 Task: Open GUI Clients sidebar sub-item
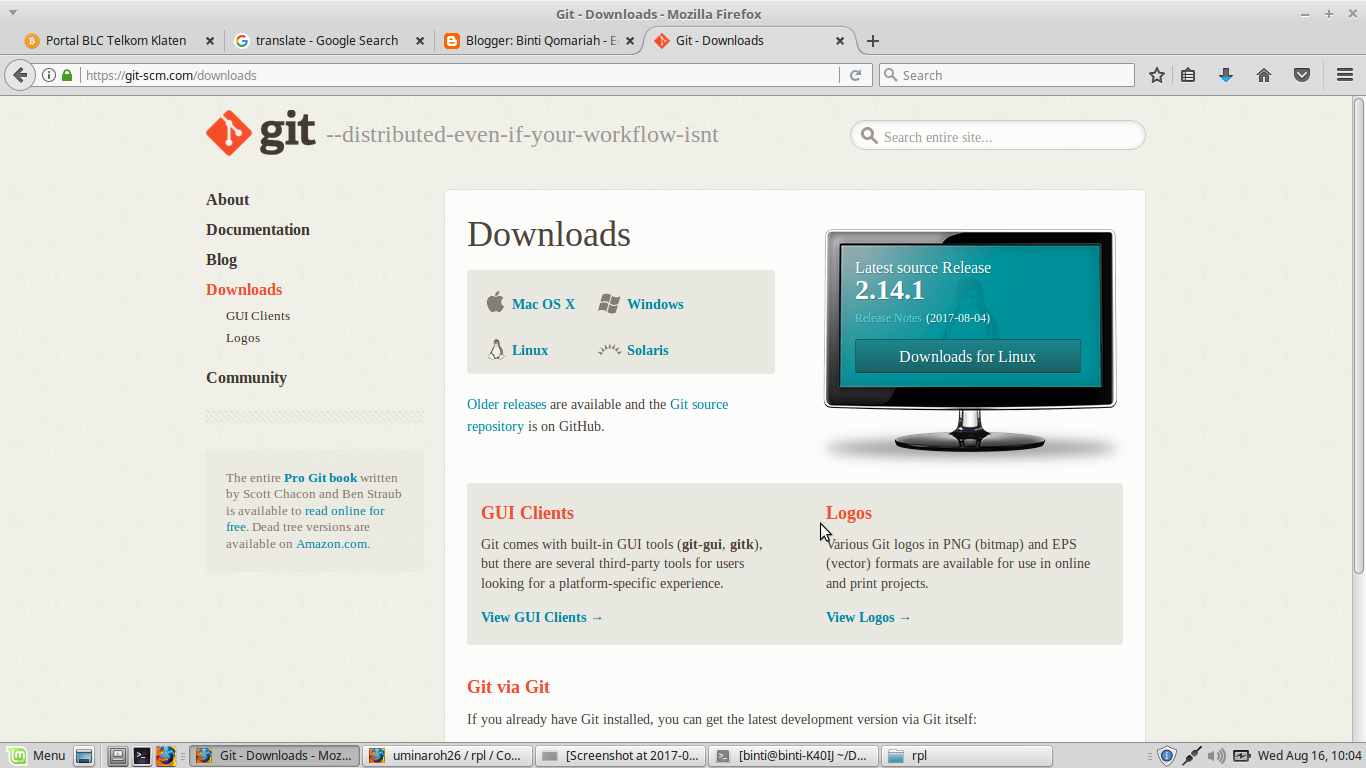258,316
